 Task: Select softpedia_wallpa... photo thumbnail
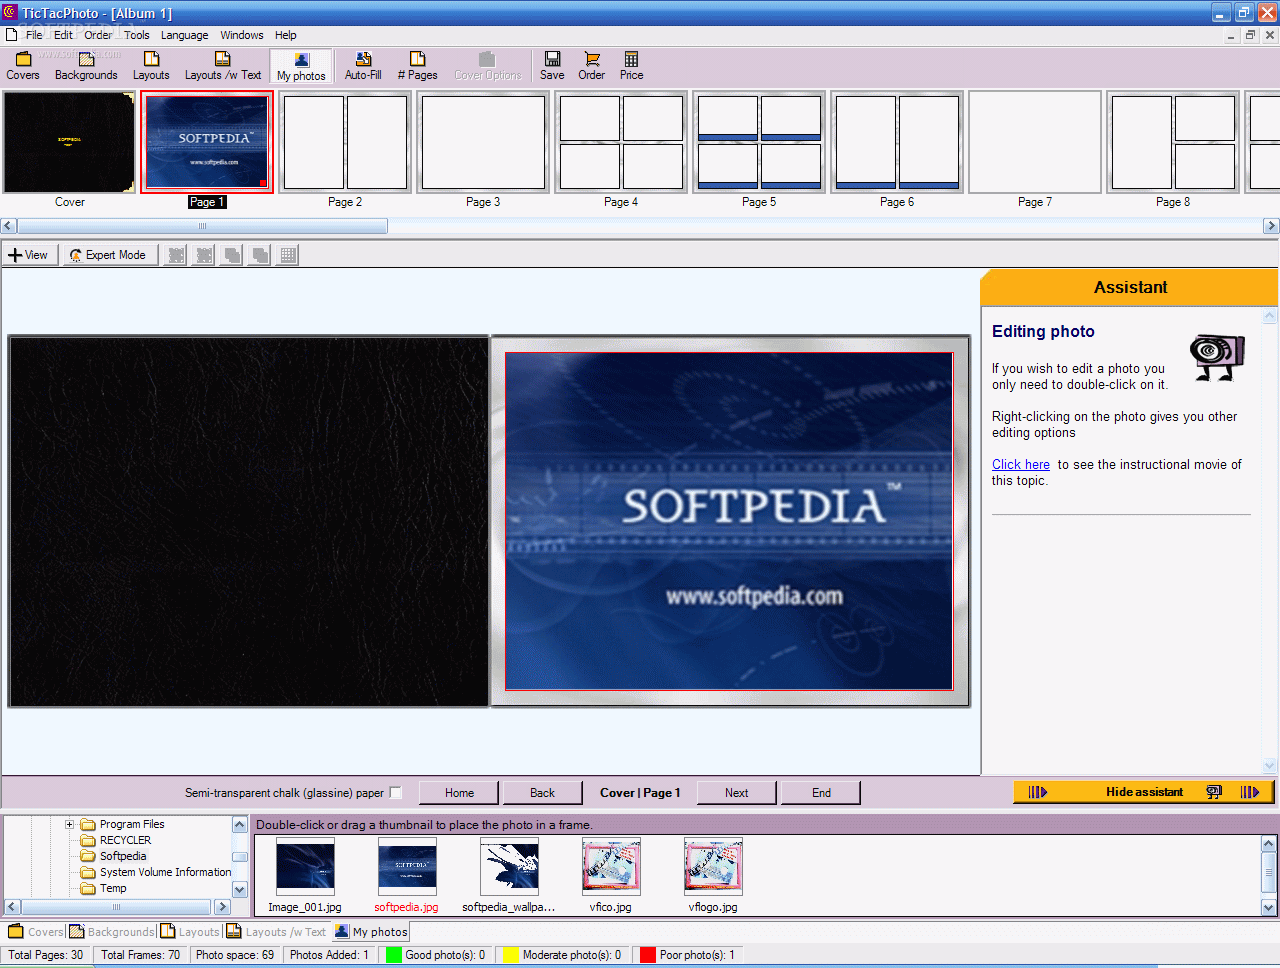click(509, 867)
